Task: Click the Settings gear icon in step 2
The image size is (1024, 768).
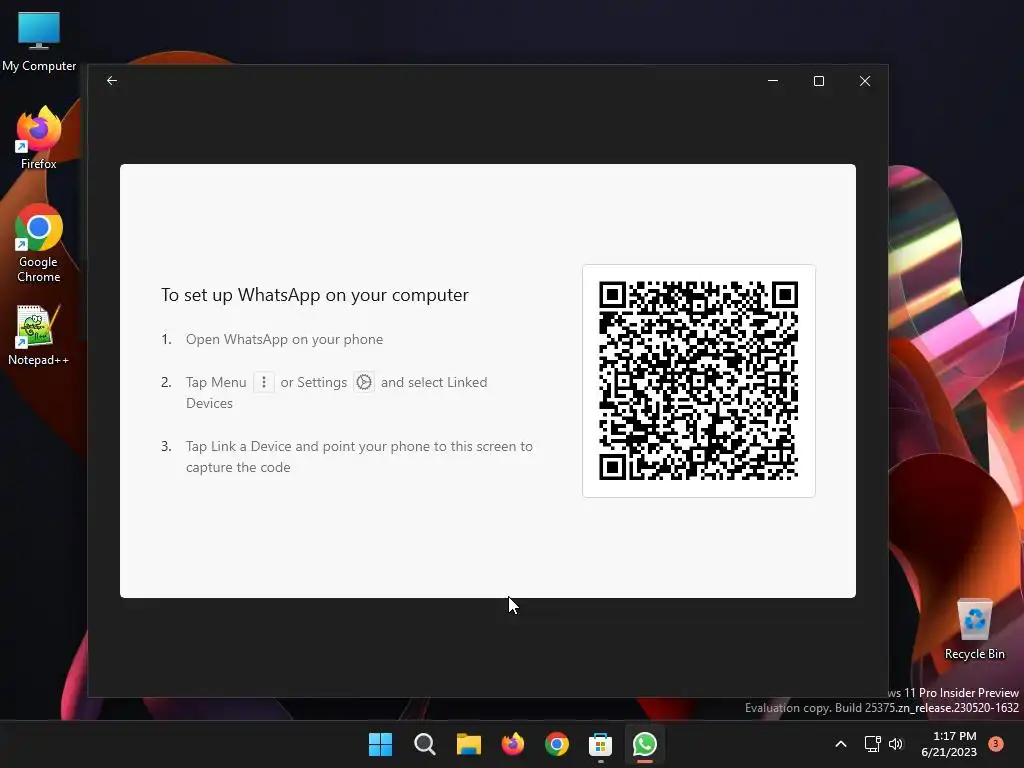Action: pyautogui.click(x=364, y=382)
